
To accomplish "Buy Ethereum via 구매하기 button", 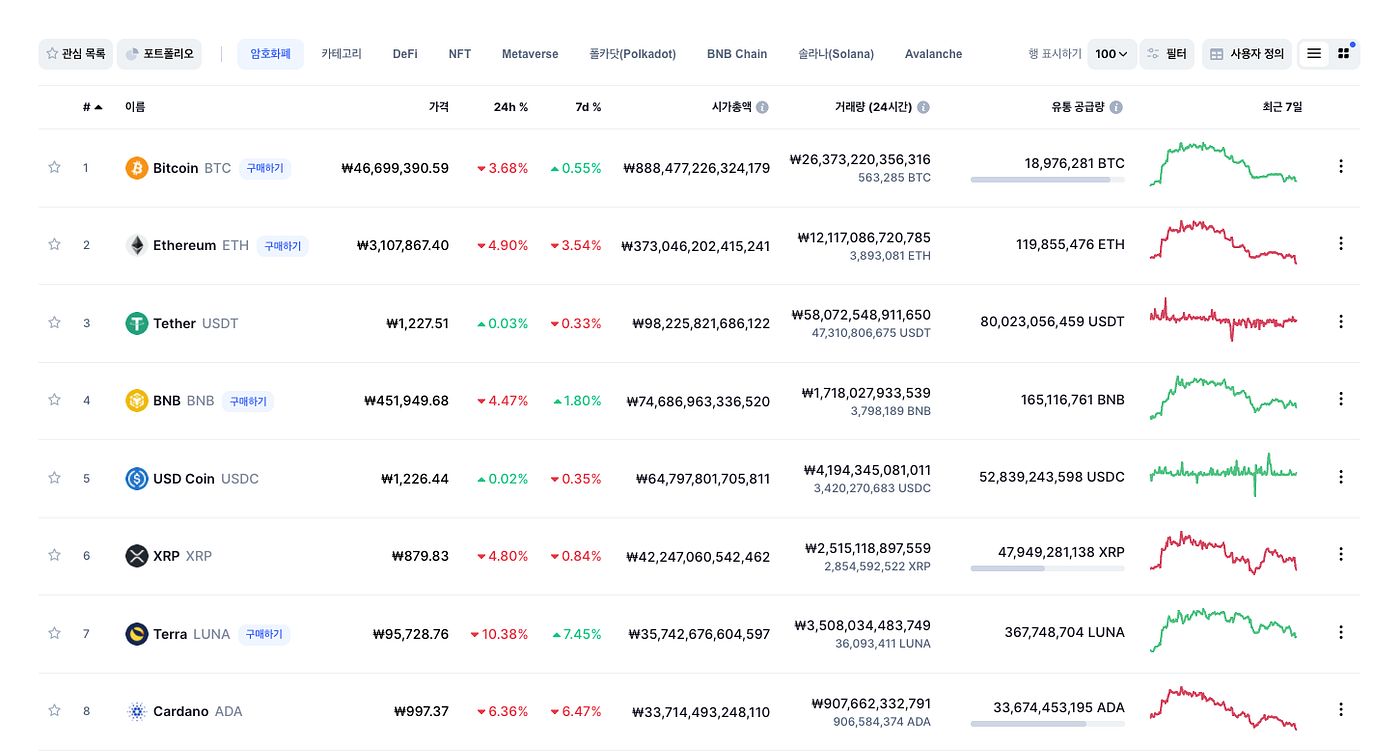I will point(283,245).
